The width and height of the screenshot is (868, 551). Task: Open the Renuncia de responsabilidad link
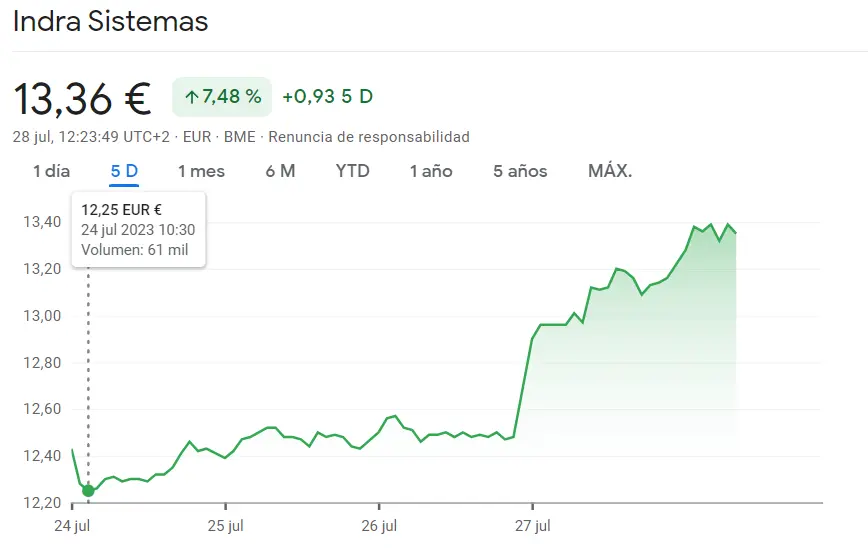tap(369, 137)
